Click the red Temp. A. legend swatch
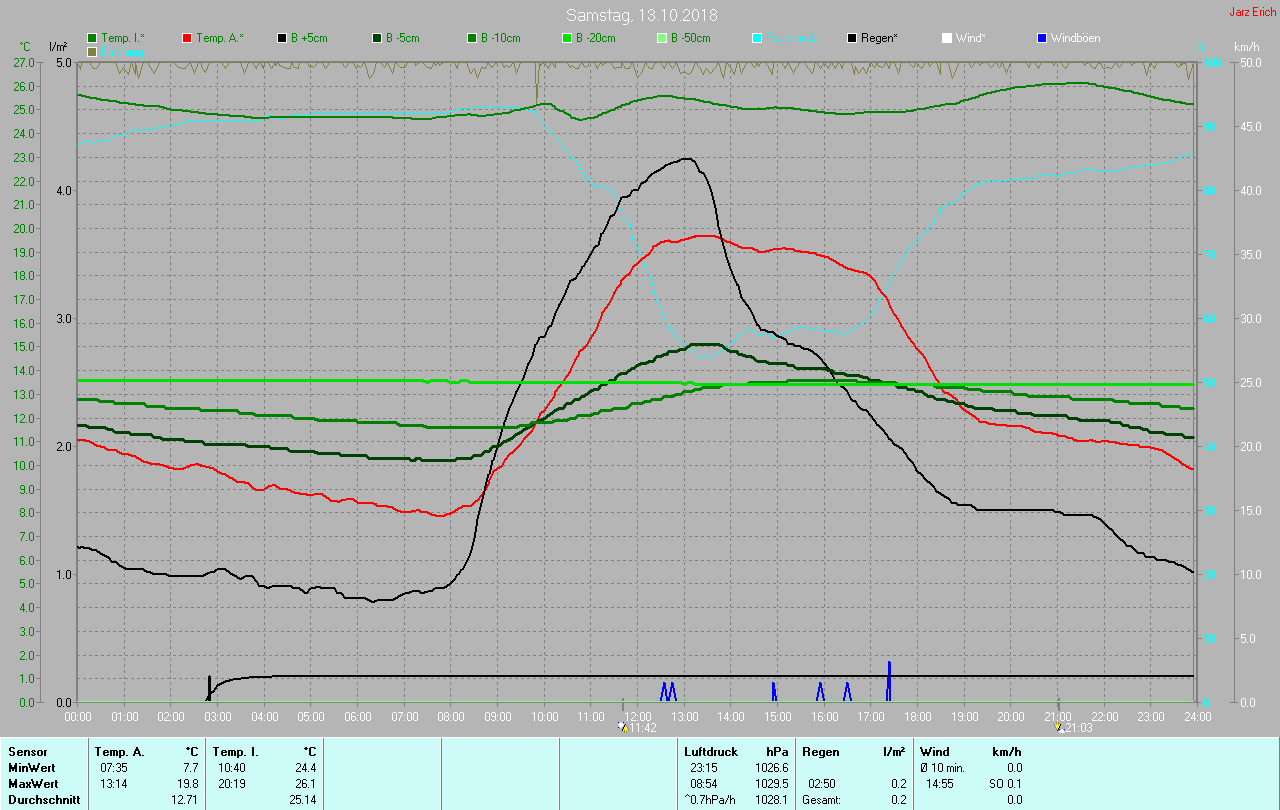The image size is (1280, 810). point(188,38)
